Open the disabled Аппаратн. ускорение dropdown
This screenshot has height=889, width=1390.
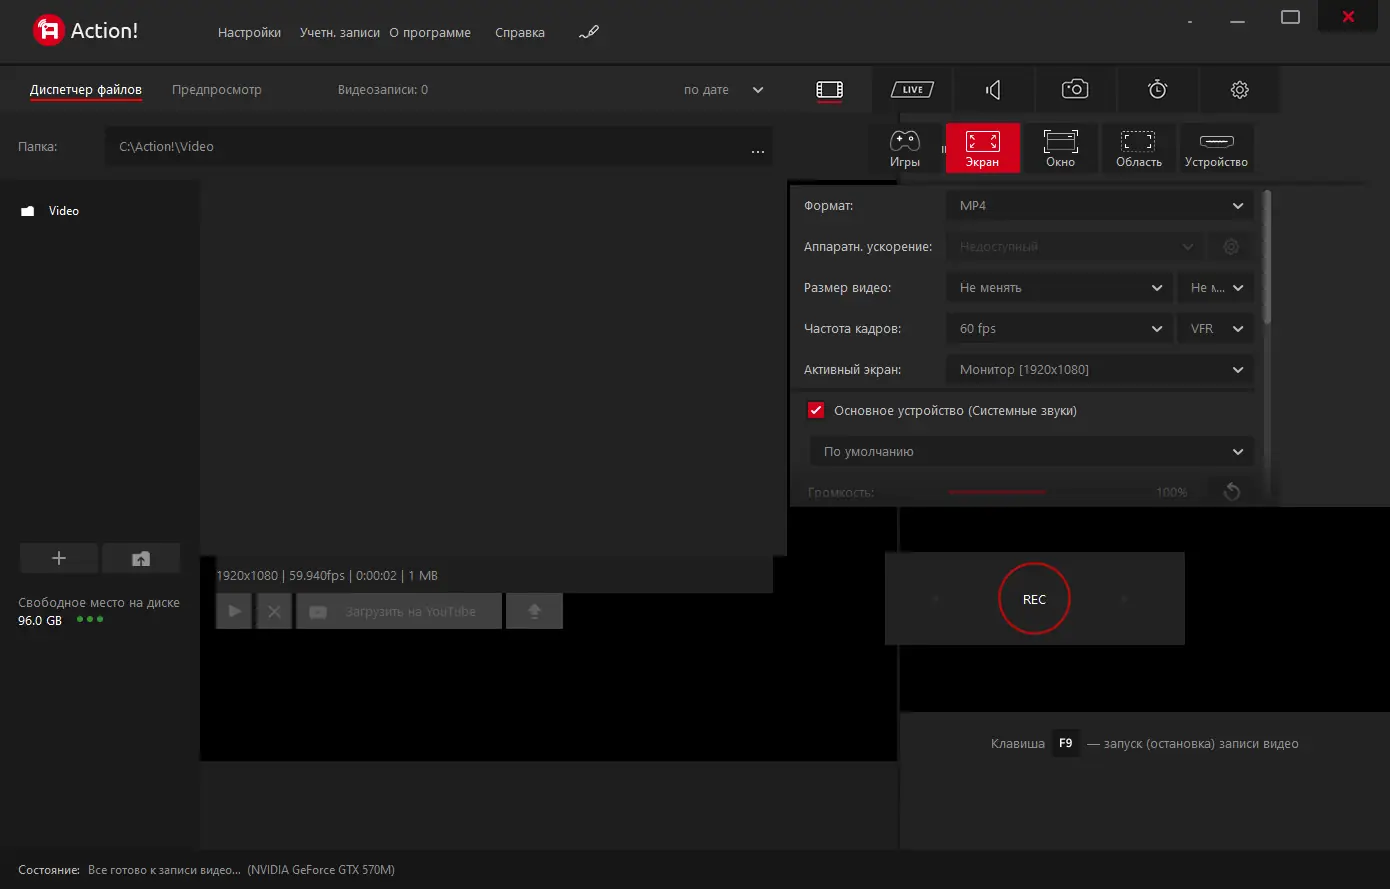pyautogui.click(x=1074, y=247)
